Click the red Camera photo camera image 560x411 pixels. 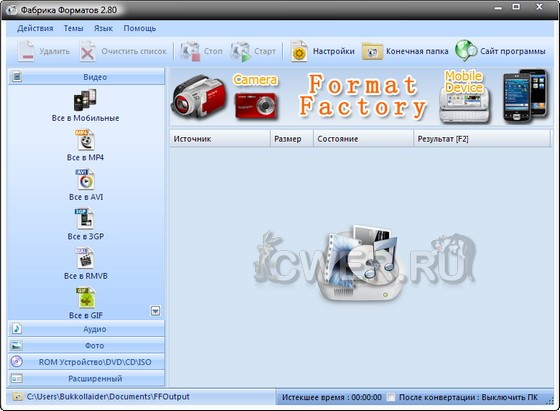coord(255,106)
